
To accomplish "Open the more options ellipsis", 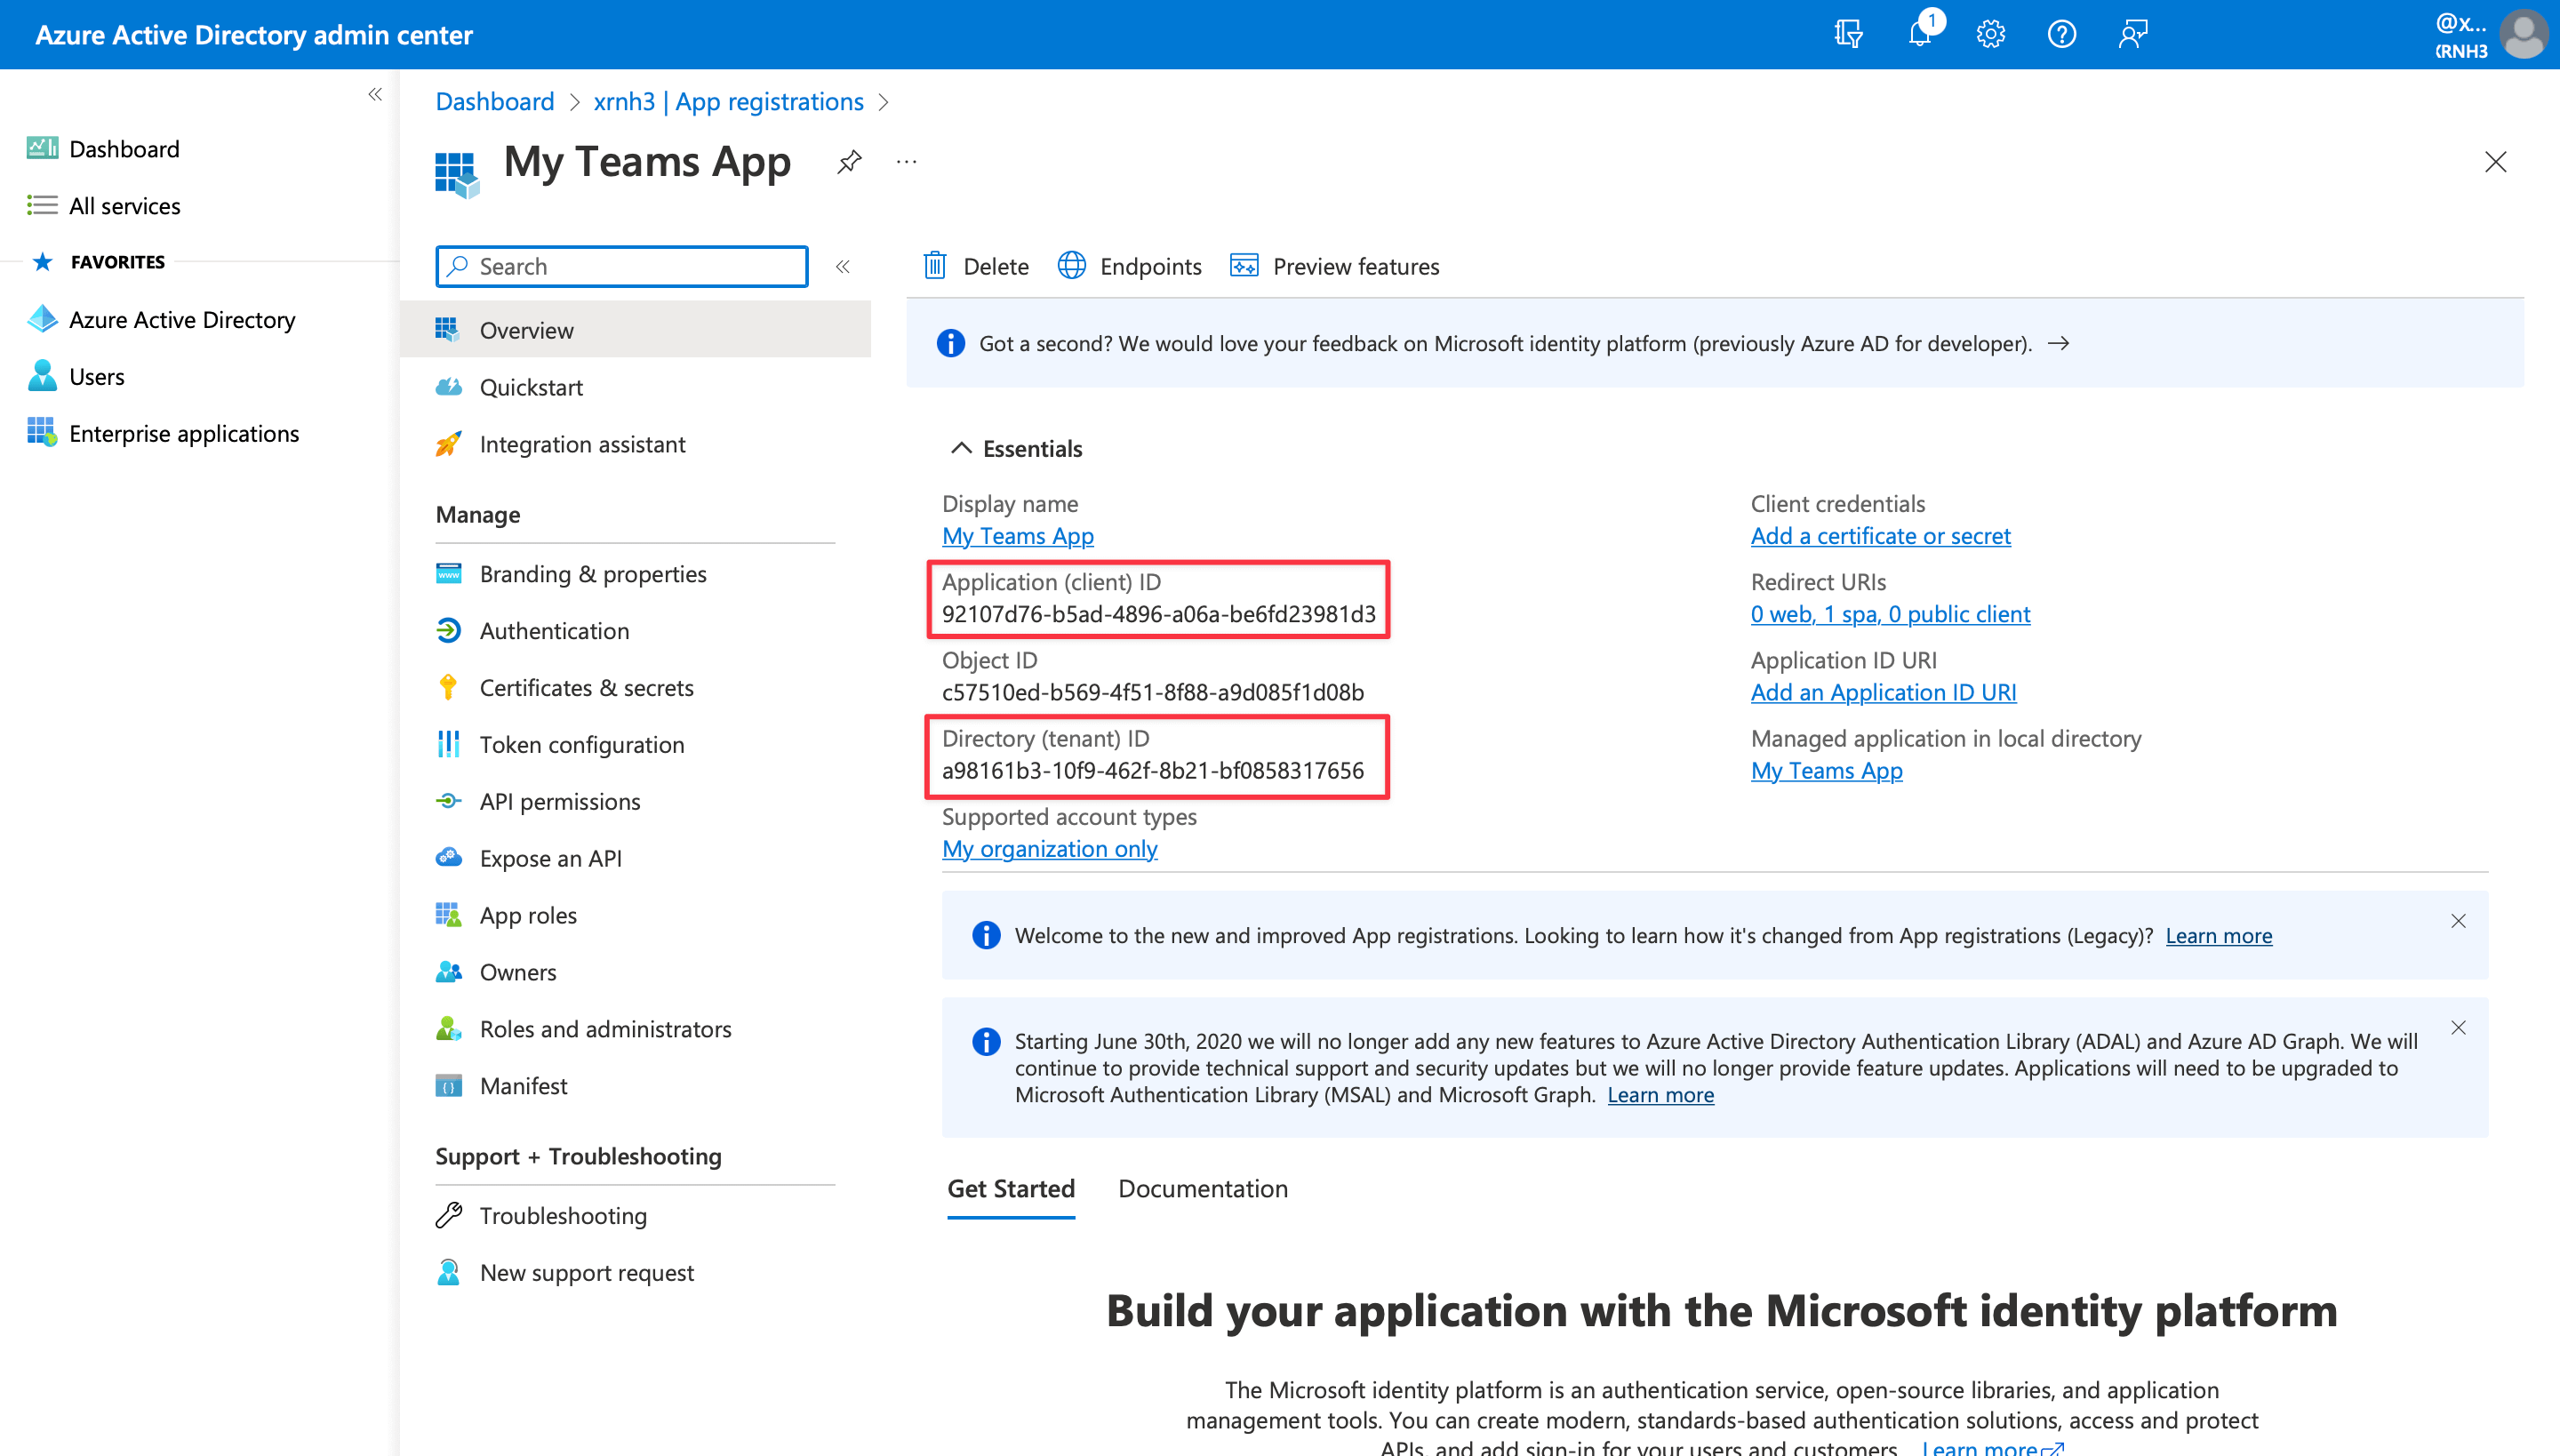I will (x=907, y=161).
